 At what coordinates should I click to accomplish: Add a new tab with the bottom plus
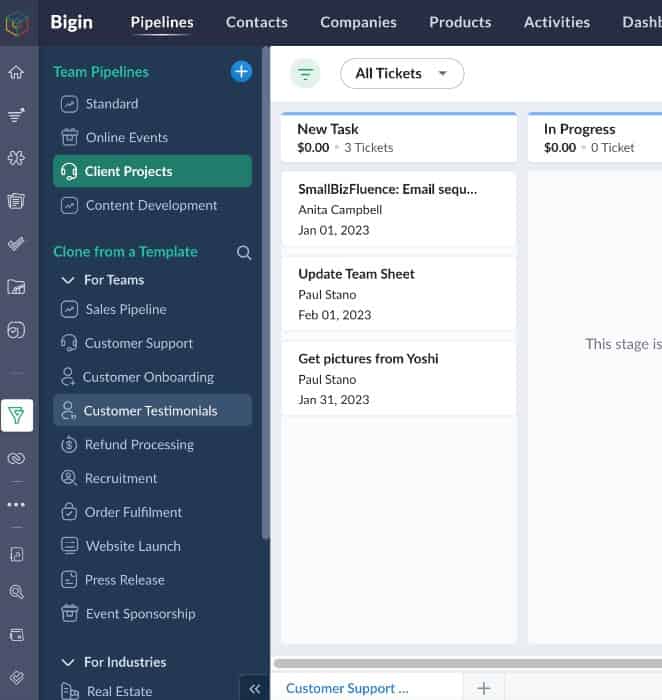pyautogui.click(x=483, y=688)
